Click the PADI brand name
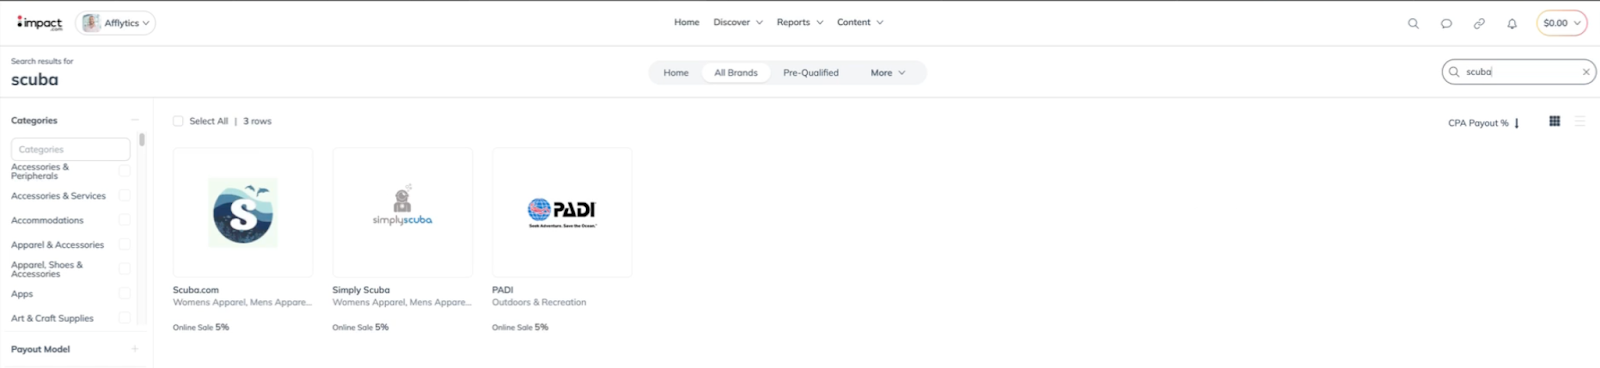Image resolution: width=1600 pixels, height=368 pixels. [x=502, y=290]
